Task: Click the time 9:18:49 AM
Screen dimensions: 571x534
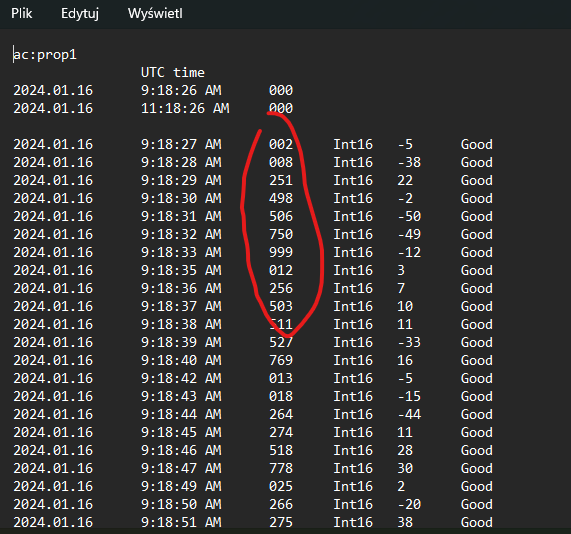Action: 181,486
